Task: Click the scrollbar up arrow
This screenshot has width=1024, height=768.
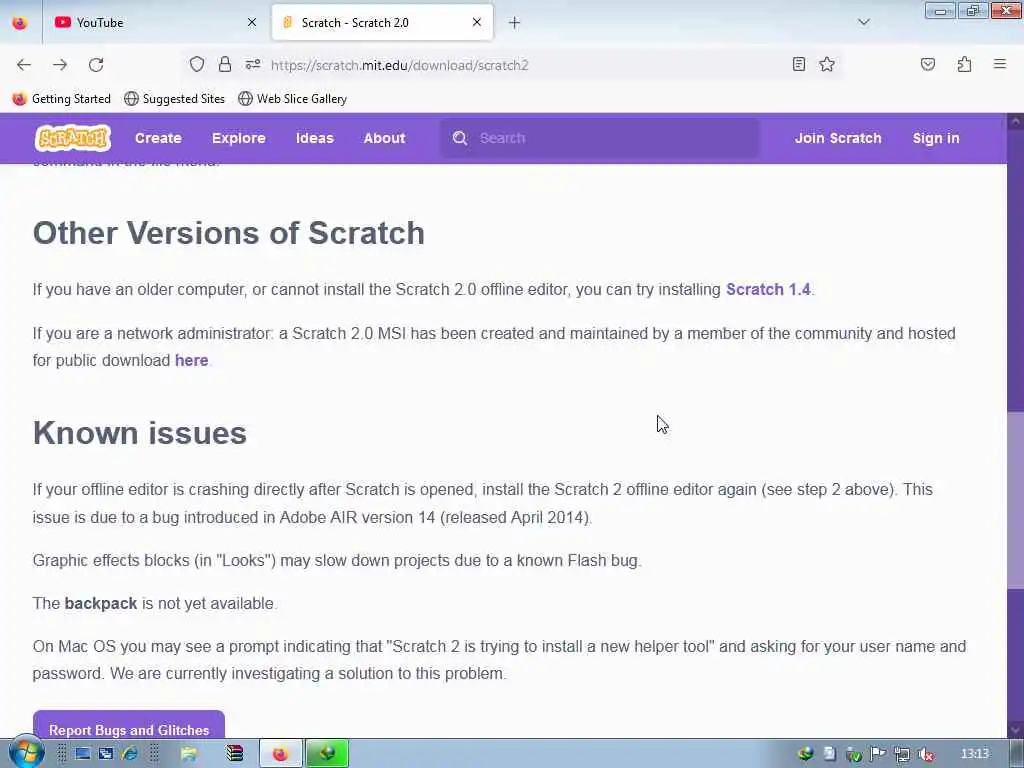Action: pos(1015,121)
